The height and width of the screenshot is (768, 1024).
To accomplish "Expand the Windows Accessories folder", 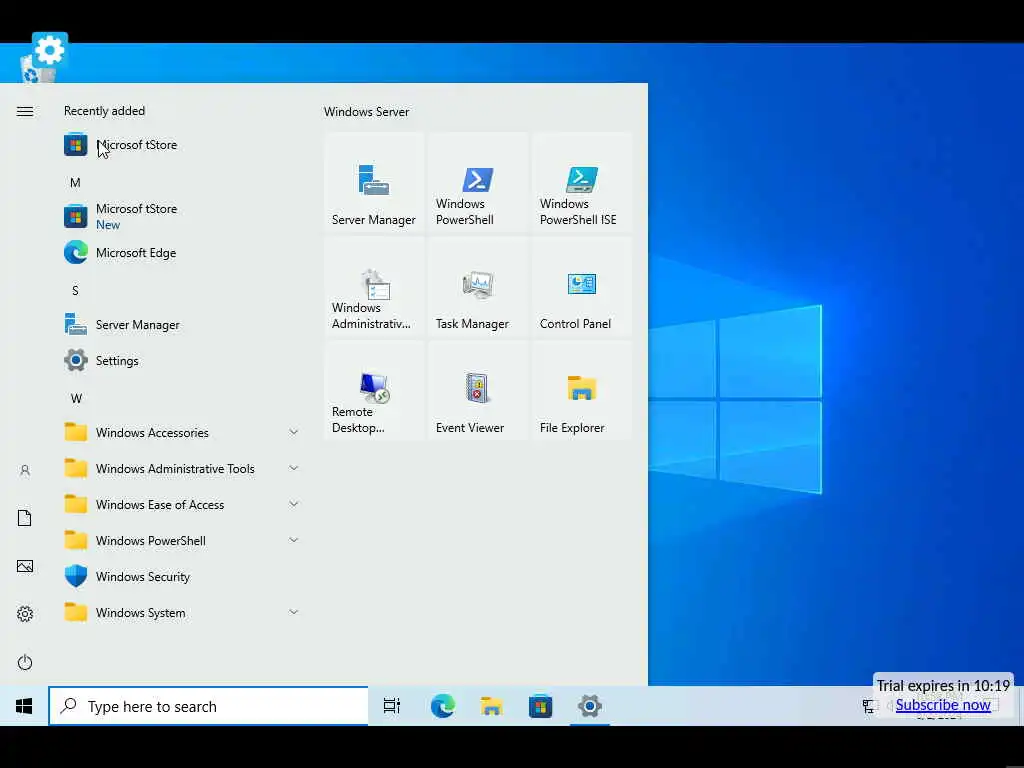I will pyautogui.click(x=183, y=432).
